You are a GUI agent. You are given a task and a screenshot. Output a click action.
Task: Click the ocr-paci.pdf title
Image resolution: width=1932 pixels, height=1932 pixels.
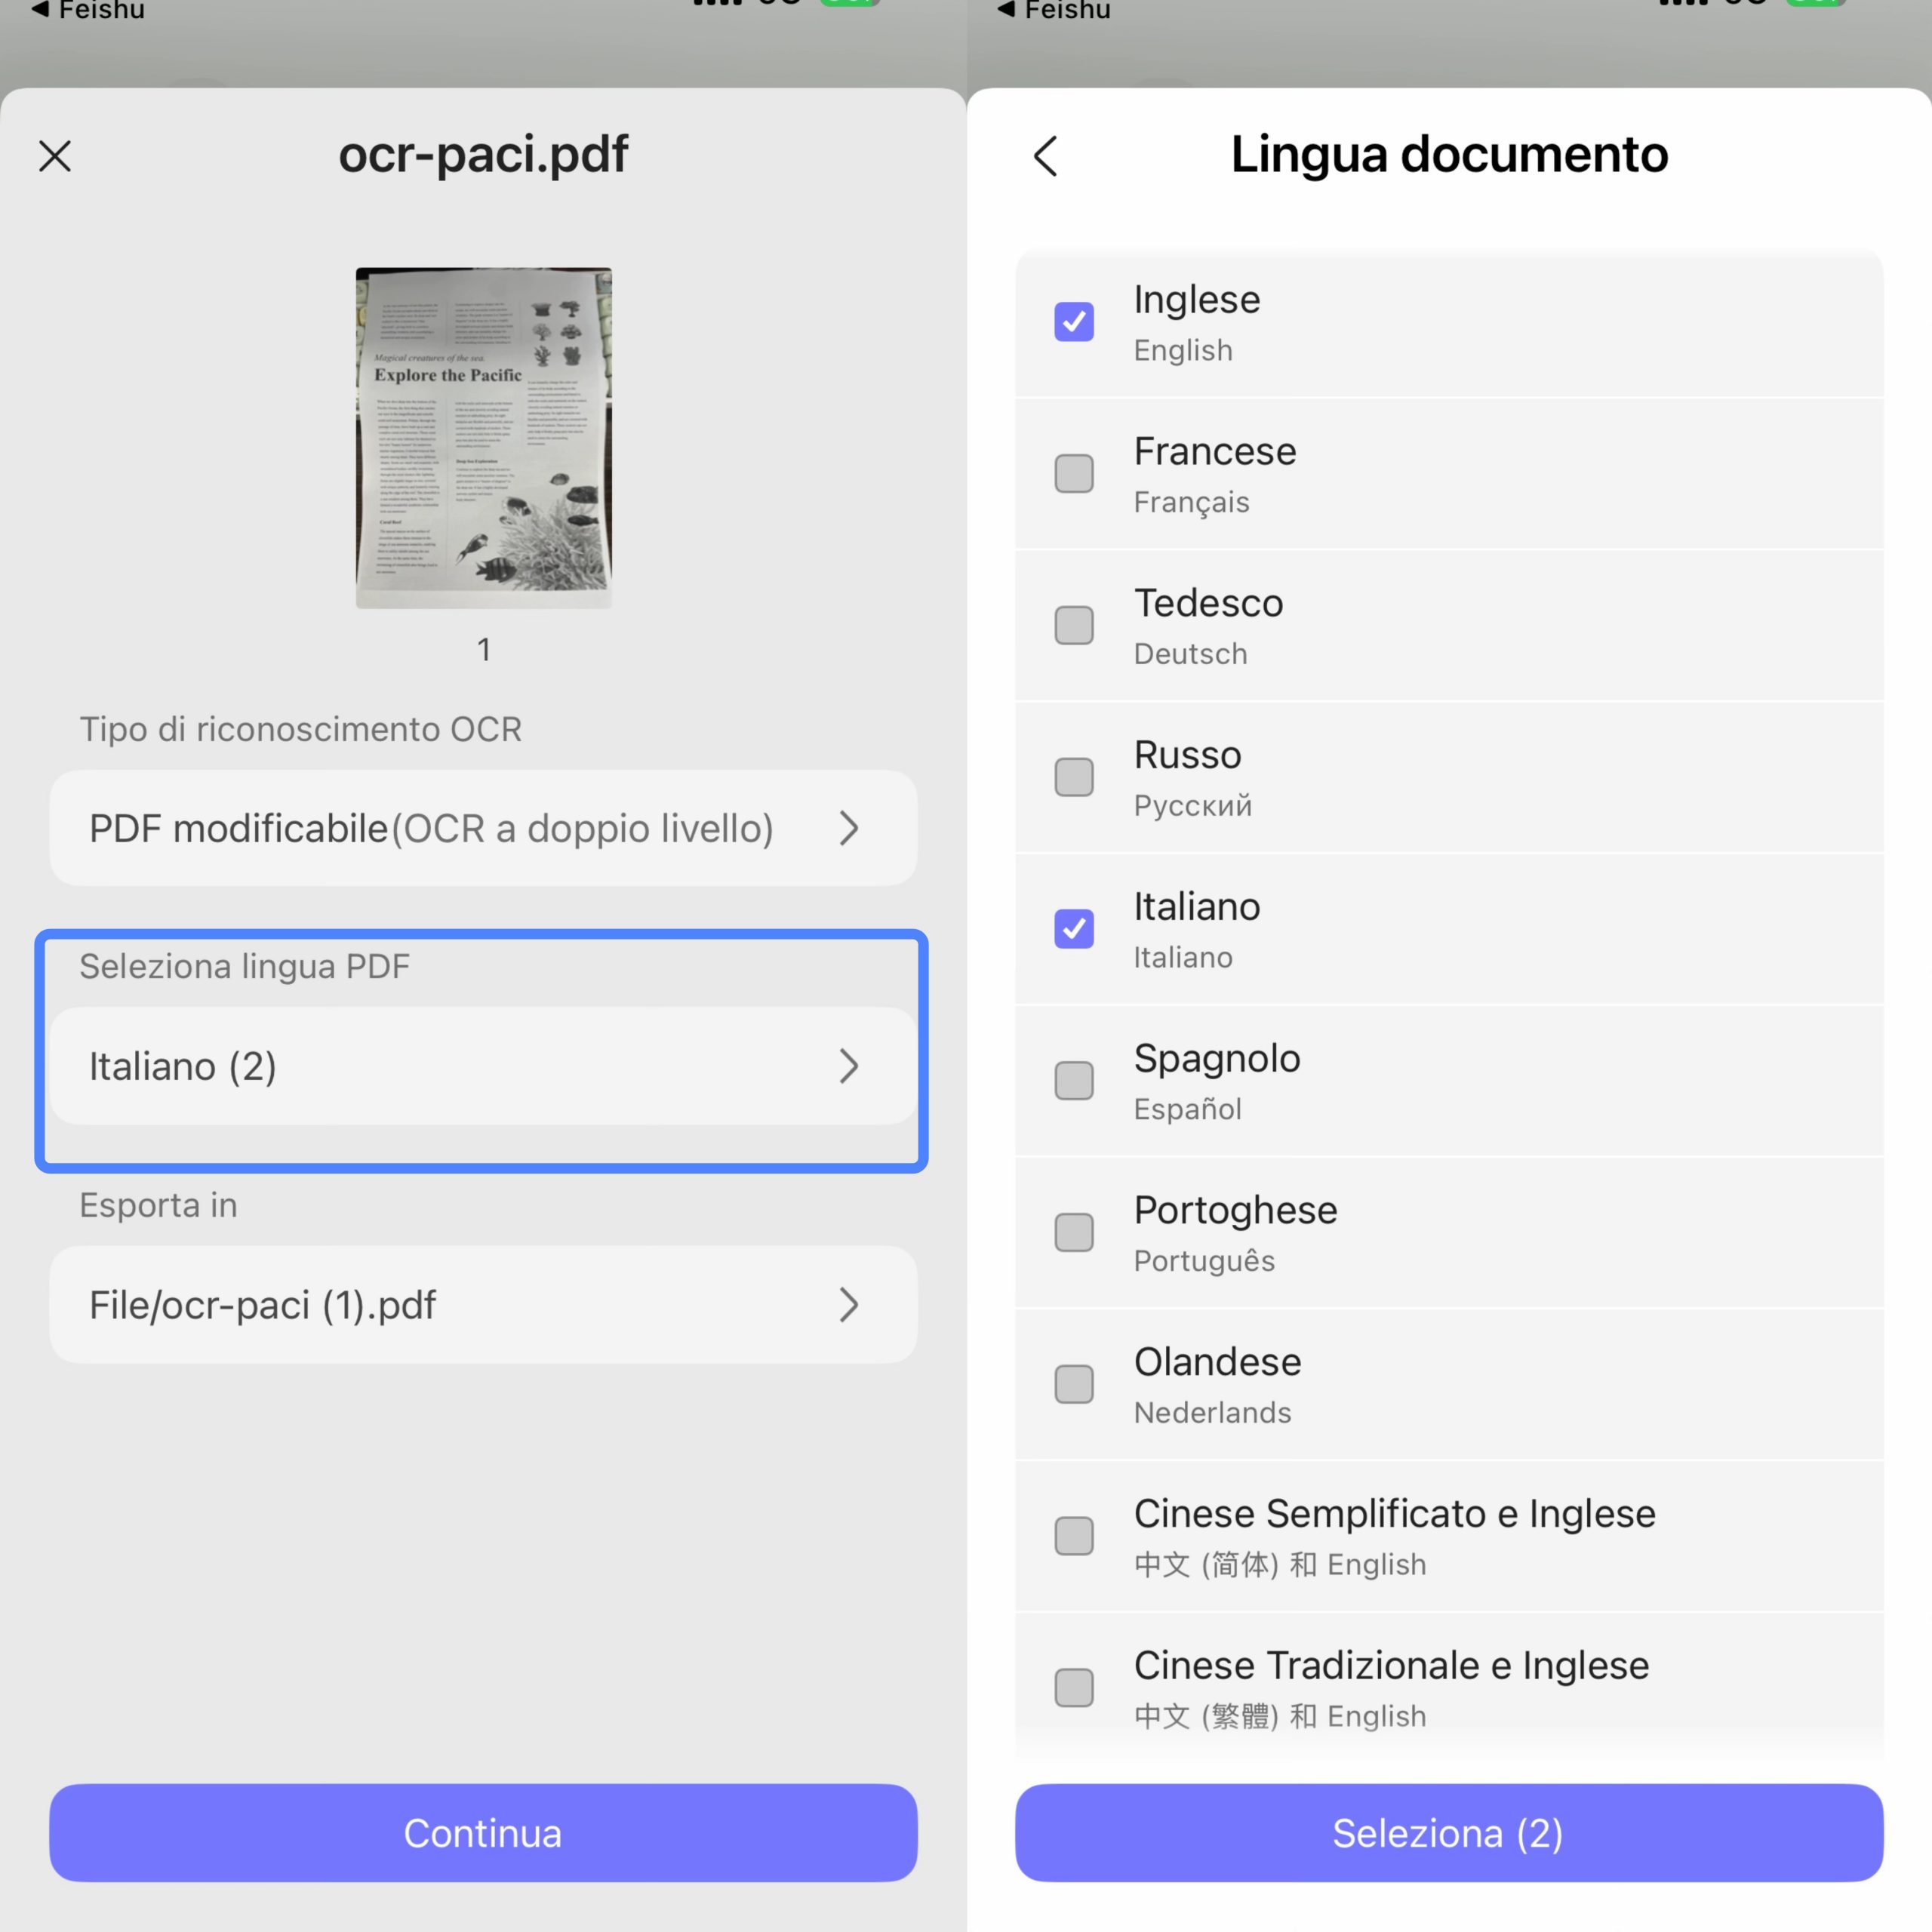[x=483, y=155]
